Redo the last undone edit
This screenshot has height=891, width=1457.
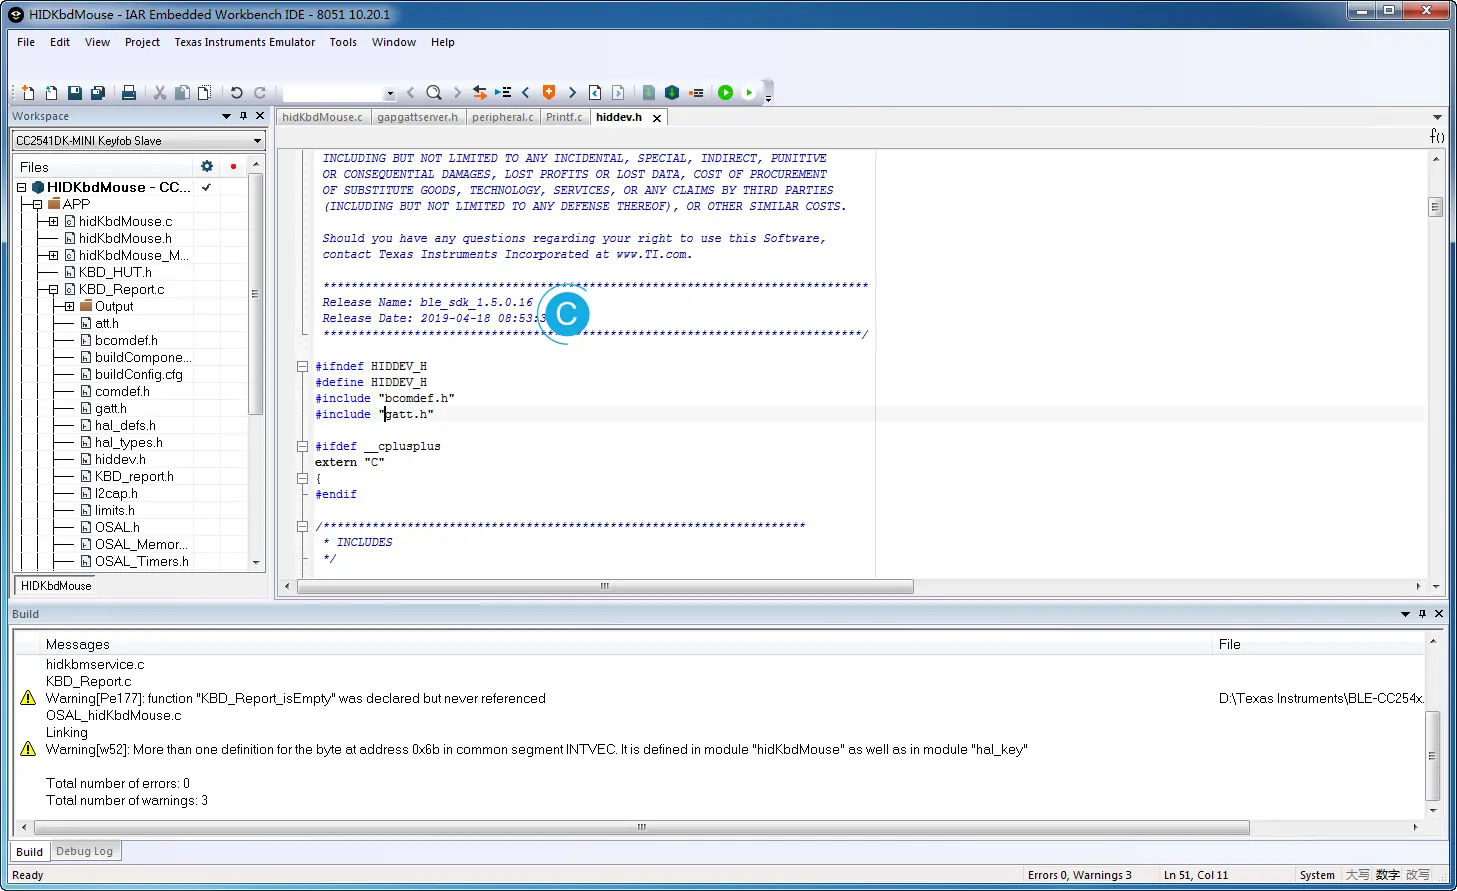click(260, 93)
